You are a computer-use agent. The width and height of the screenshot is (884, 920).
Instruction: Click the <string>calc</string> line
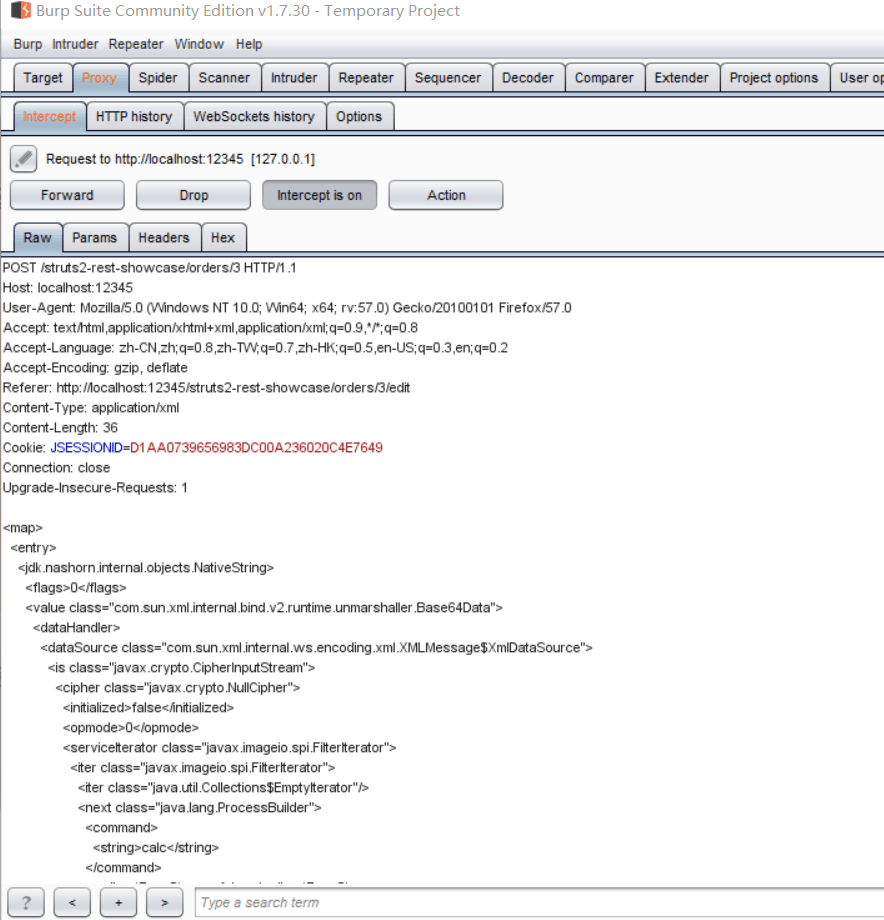coord(156,847)
